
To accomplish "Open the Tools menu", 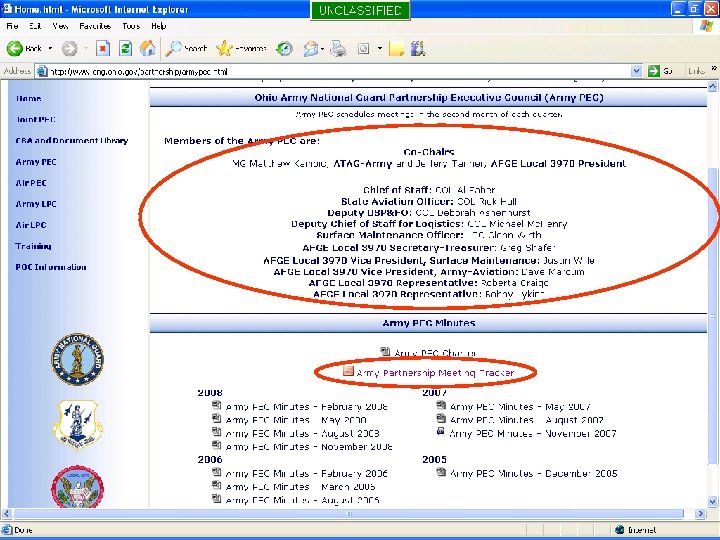I will [x=131, y=26].
